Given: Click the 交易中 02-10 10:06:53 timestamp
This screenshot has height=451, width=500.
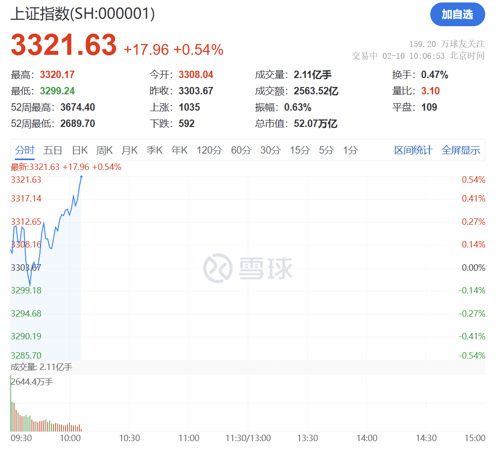Looking at the screenshot, I should click(x=418, y=56).
